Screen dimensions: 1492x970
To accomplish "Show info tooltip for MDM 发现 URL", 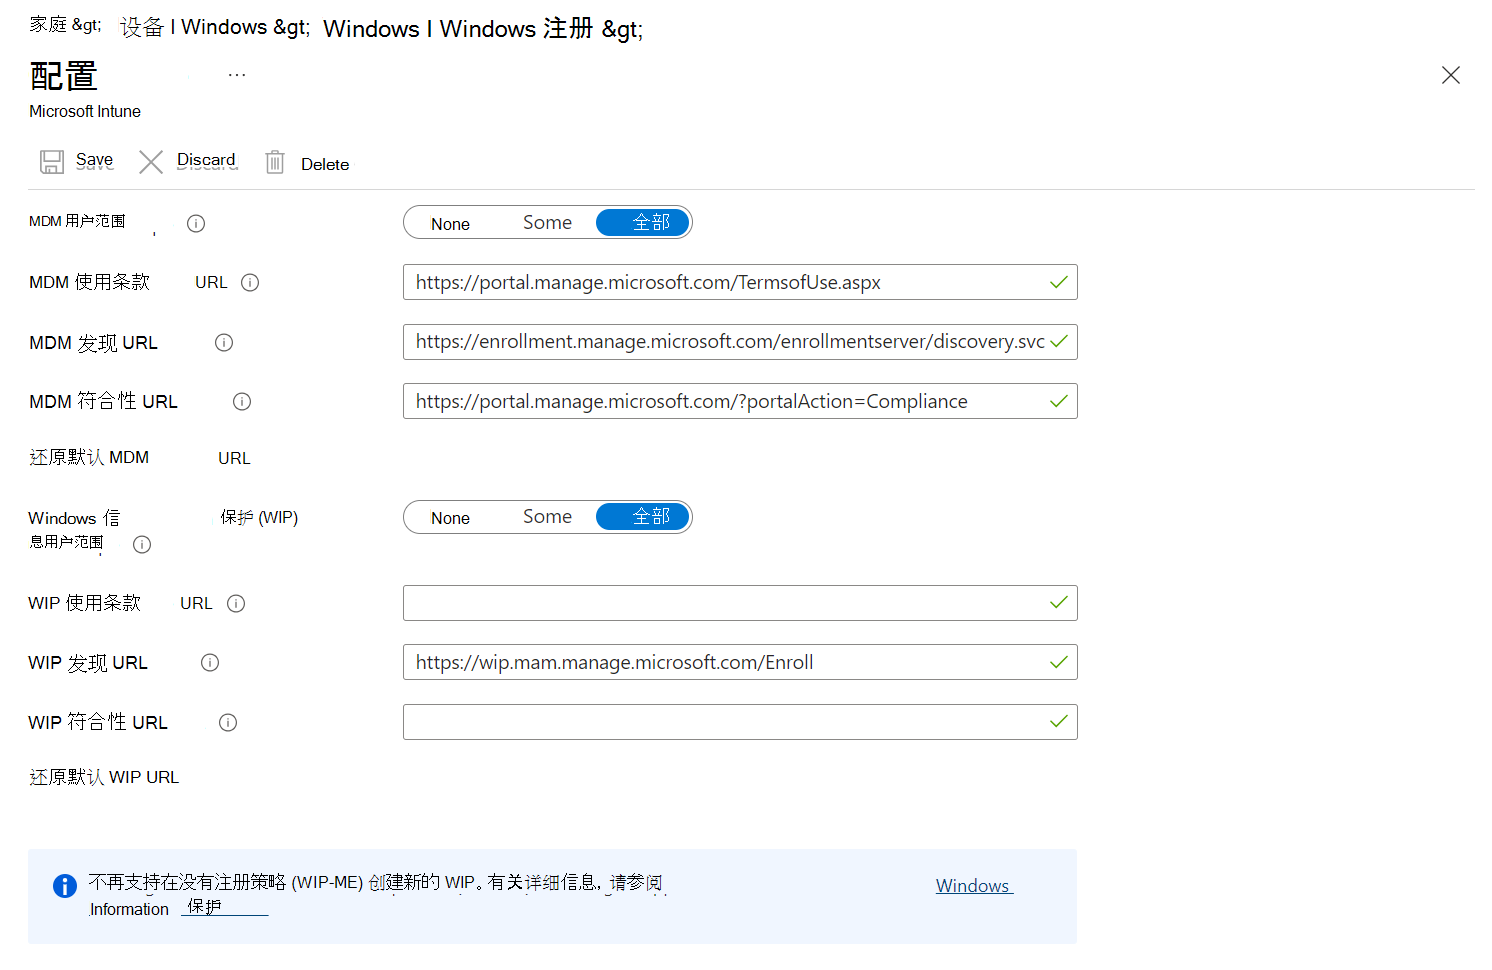I will (x=224, y=342).
